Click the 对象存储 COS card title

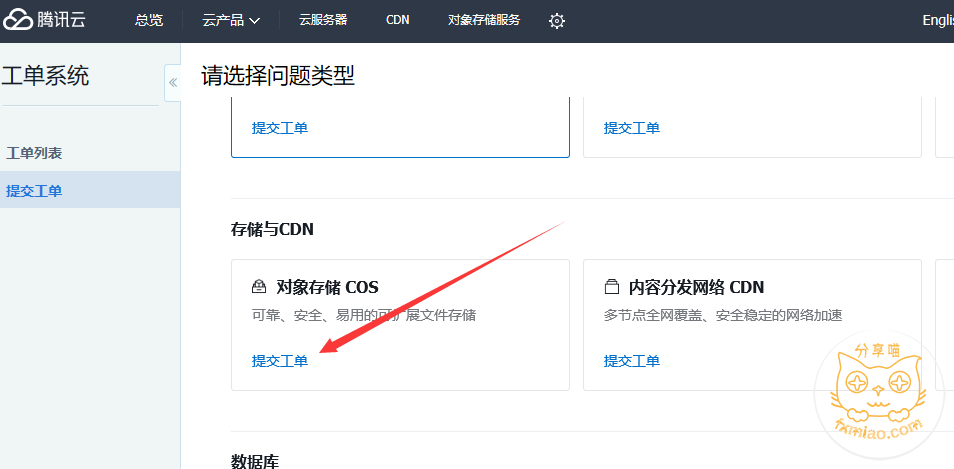tap(327, 287)
